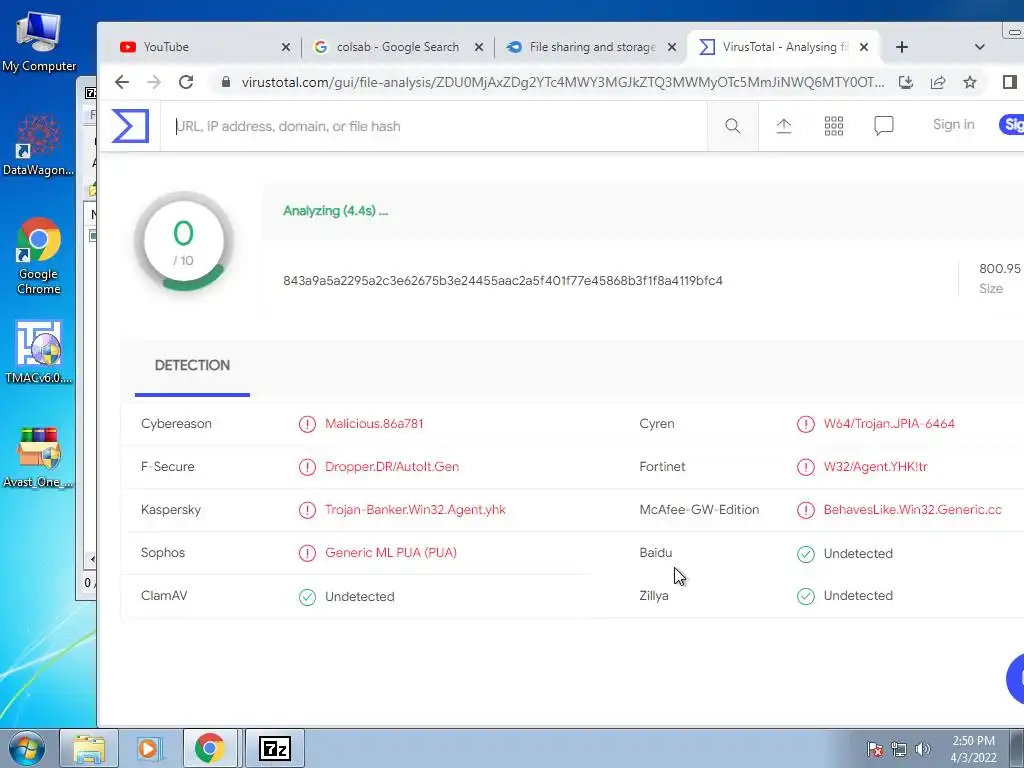Viewport: 1024px width, 768px height.
Task: Click the alert icon beside Fortinet result
Action: click(x=806, y=468)
